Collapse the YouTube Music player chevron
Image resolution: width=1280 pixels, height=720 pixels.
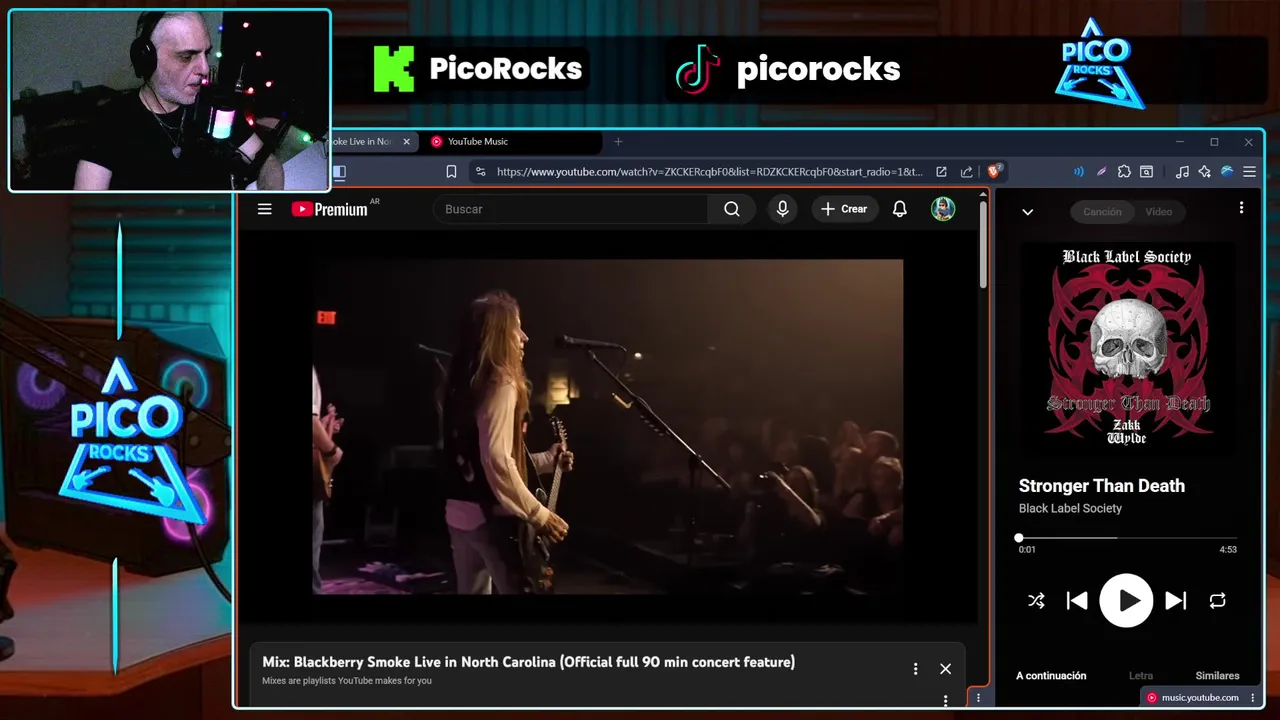click(x=1027, y=212)
